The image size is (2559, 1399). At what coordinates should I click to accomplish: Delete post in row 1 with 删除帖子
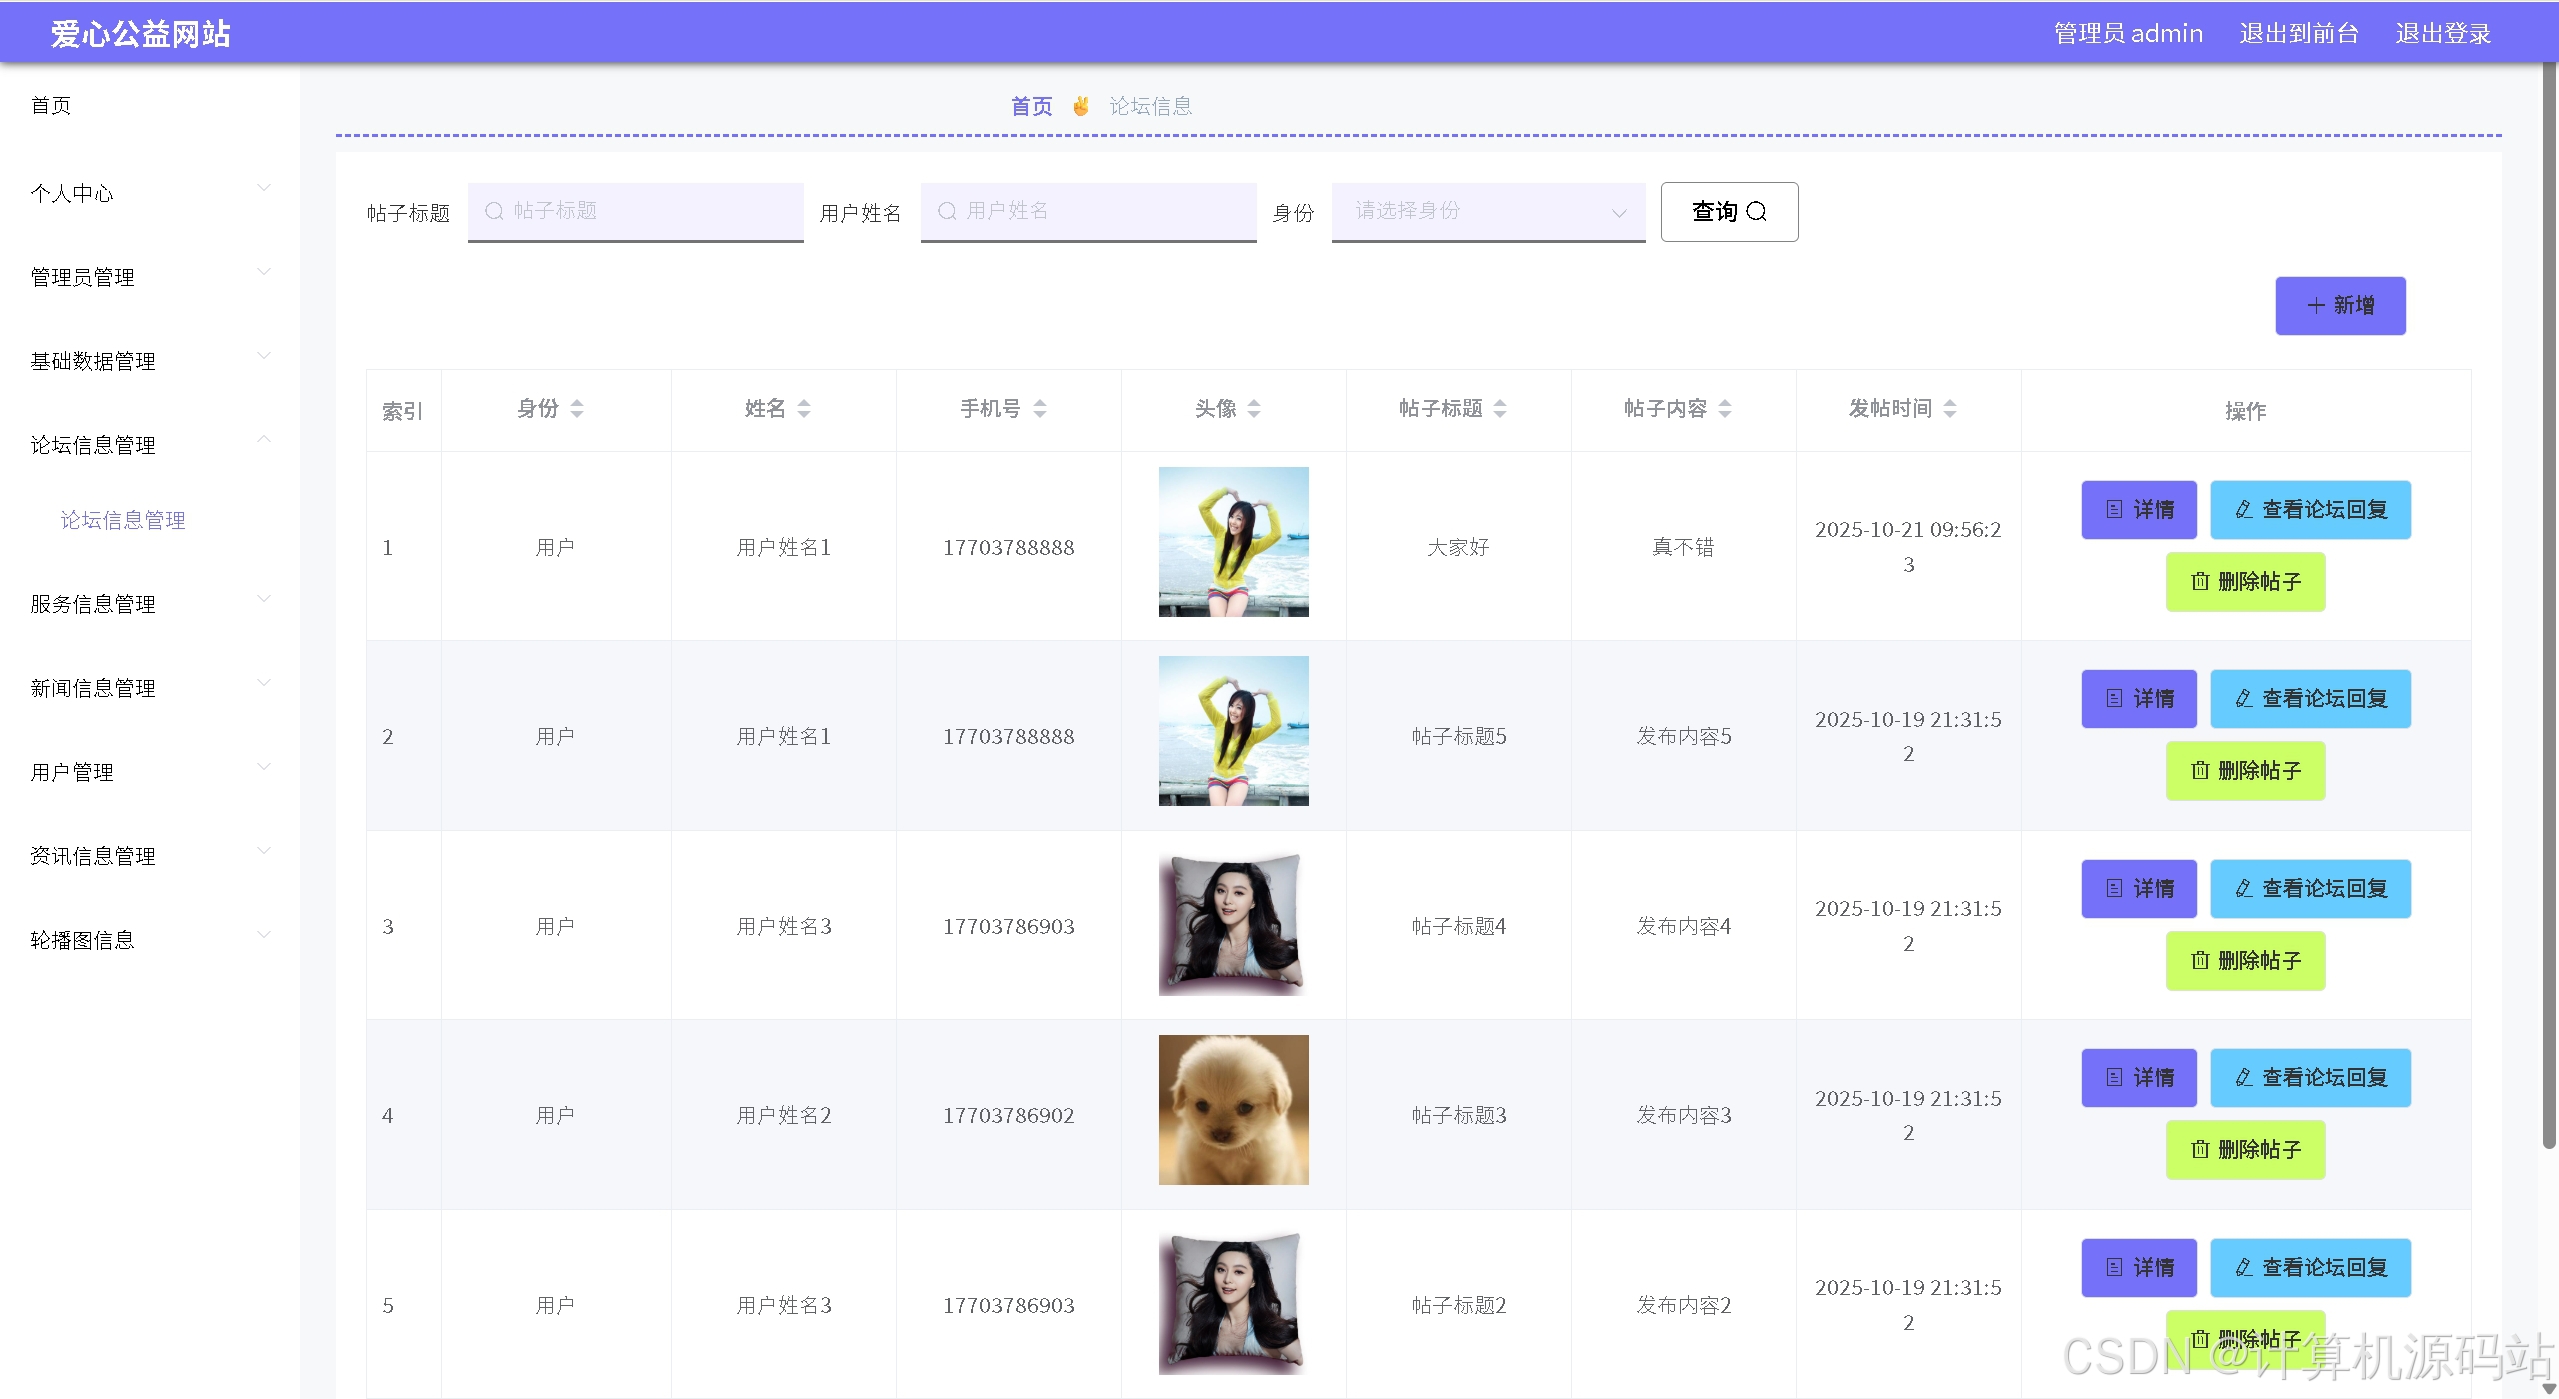(2245, 582)
